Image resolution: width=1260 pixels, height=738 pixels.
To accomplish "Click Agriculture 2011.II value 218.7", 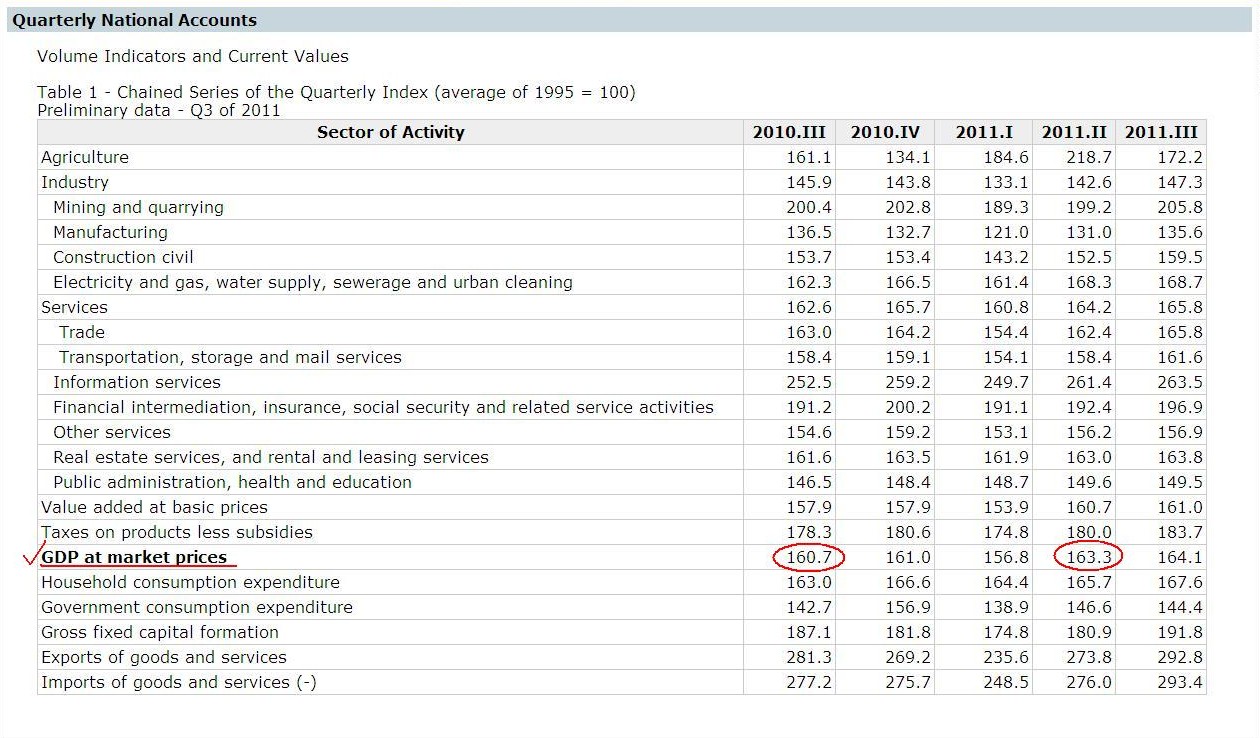I will coord(1089,157).
